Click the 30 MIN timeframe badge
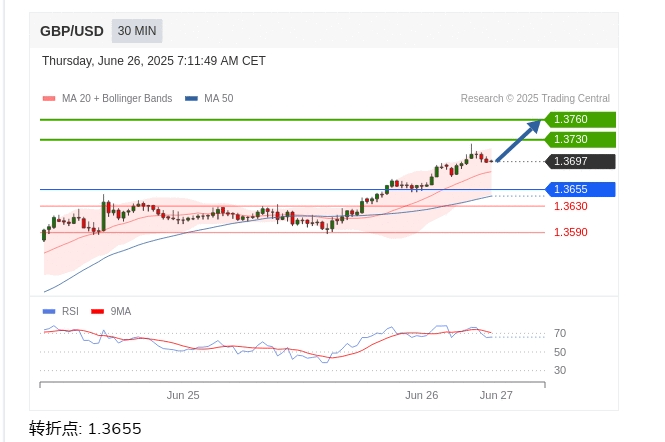The width and height of the screenshot is (665, 442). (137, 31)
